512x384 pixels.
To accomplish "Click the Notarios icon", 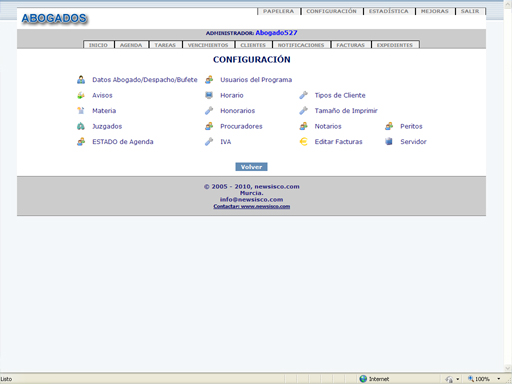I will tap(303, 126).
